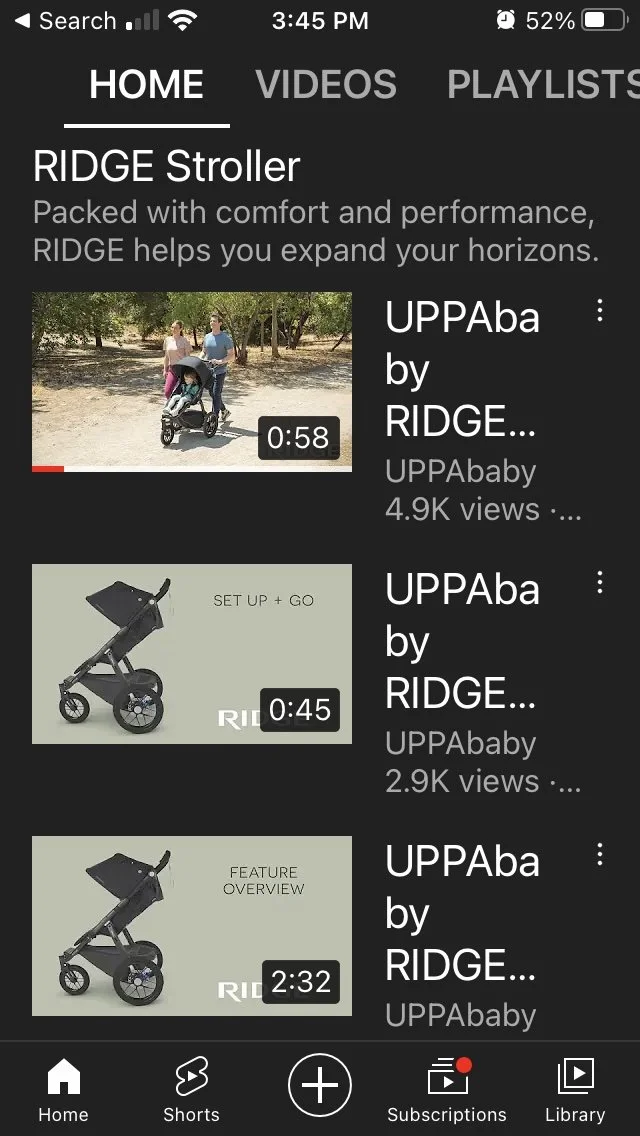The width and height of the screenshot is (640, 1136).
Task: Switch to the PLAYLISTS tab
Action: click(x=544, y=84)
